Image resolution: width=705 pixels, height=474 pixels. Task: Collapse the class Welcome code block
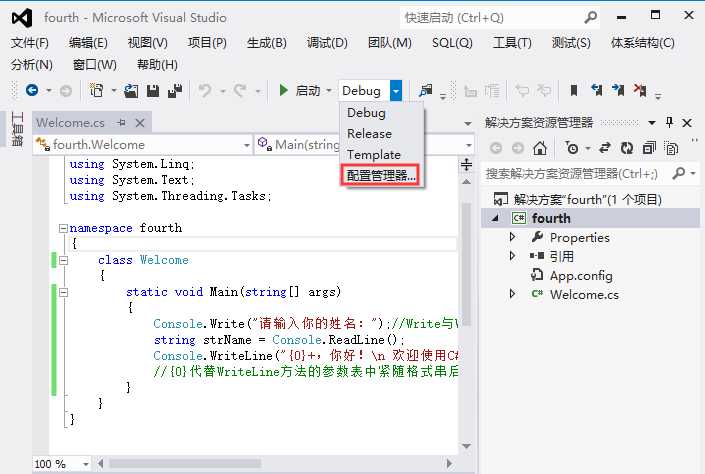pyautogui.click(x=63, y=260)
